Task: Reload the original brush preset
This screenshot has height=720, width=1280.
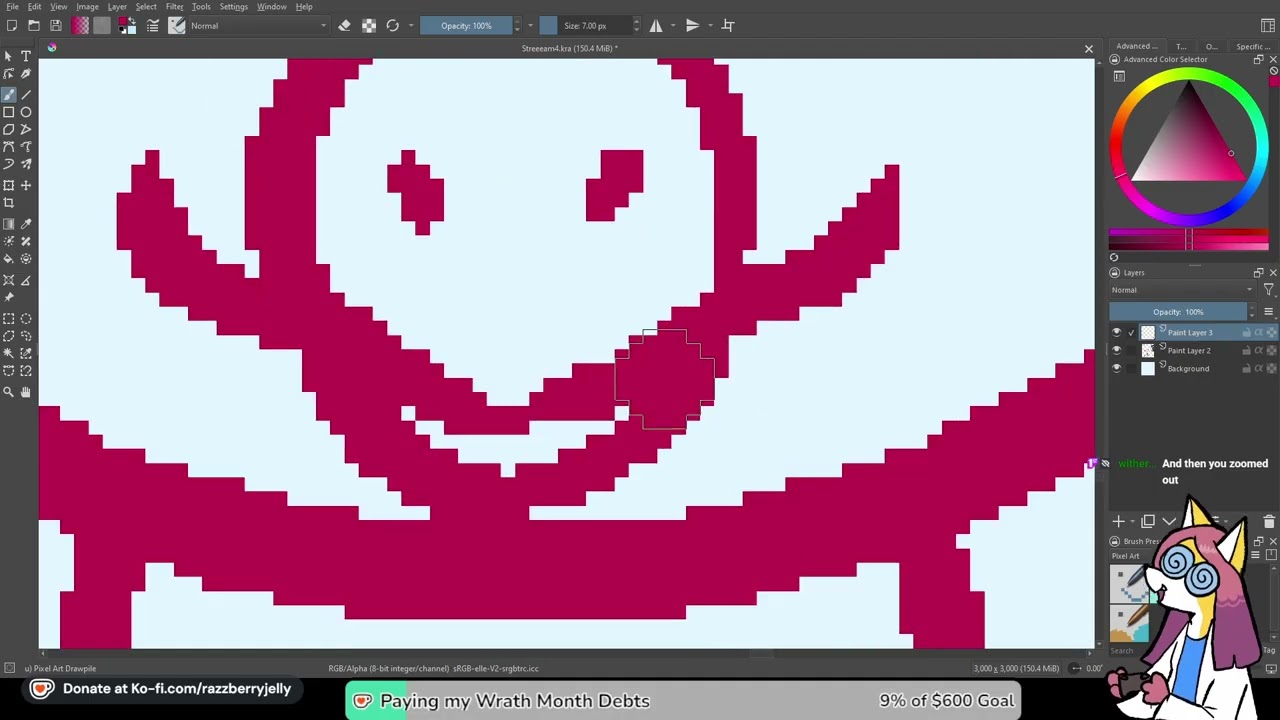Action: [393, 25]
